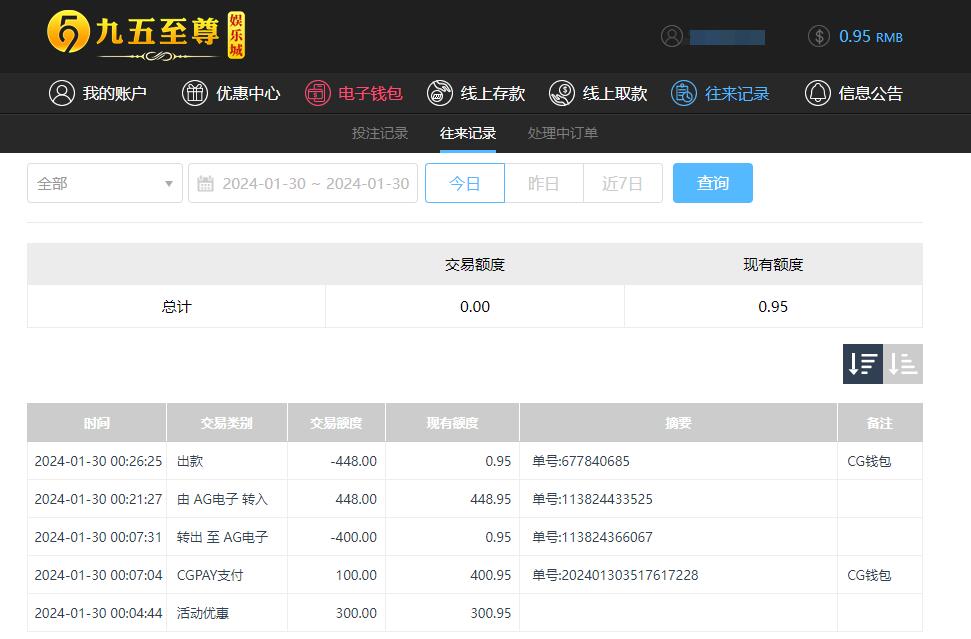The height and width of the screenshot is (639, 971).
Task: Open 我的账户 menu item
Action: pyautogui.click(x=98, y=93)
